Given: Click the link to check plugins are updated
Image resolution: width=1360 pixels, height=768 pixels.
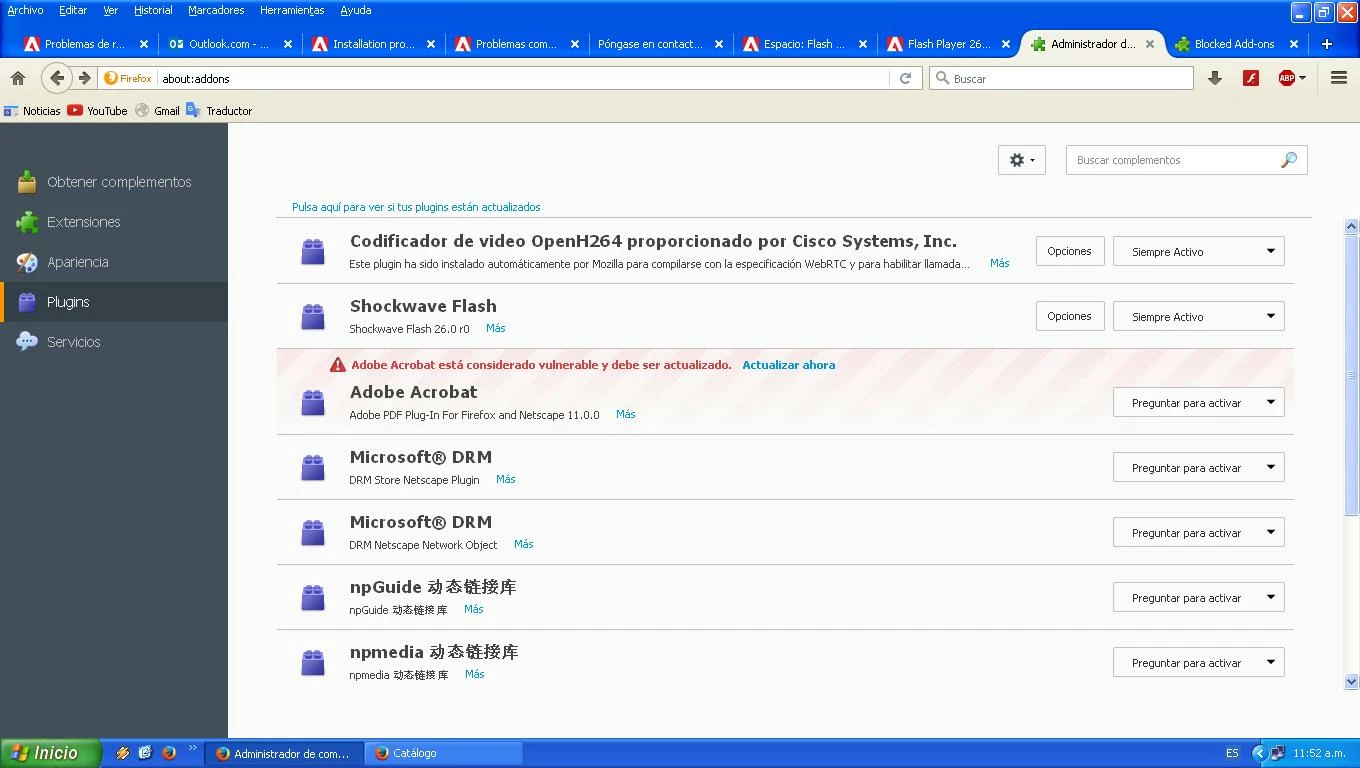Looking at the screenshot, I should click(x=416, y=207).
